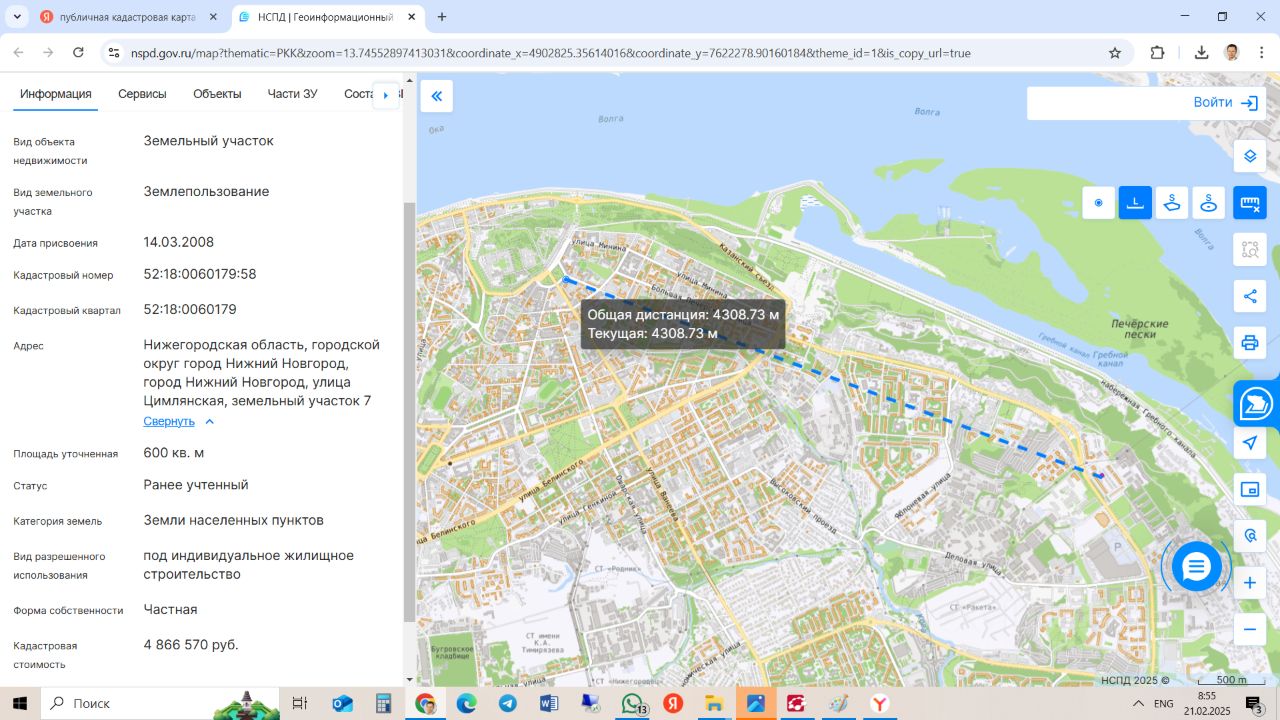The height and width of the screenshot is (720, 1280).
Task: Open the map layers panel
Action: (1249, 156)
